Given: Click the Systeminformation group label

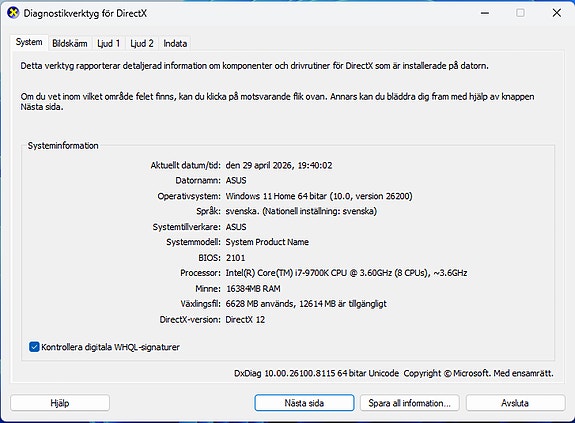Looking at the screenshot, I should tap(63, 146).
